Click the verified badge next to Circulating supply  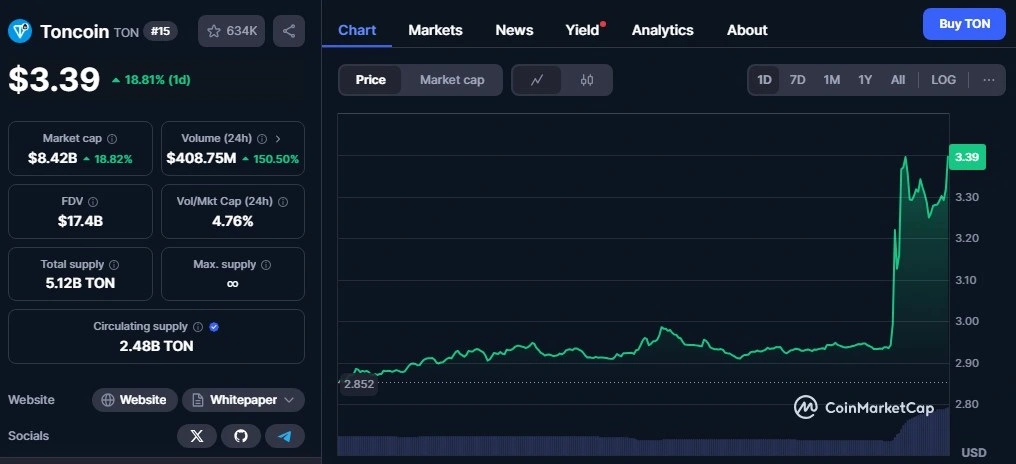(x=214, y=327)
